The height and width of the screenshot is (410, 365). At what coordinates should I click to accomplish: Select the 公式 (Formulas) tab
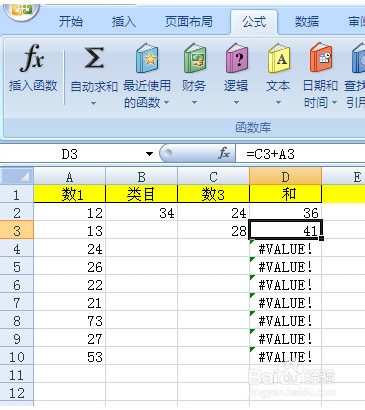coord(254,22)
